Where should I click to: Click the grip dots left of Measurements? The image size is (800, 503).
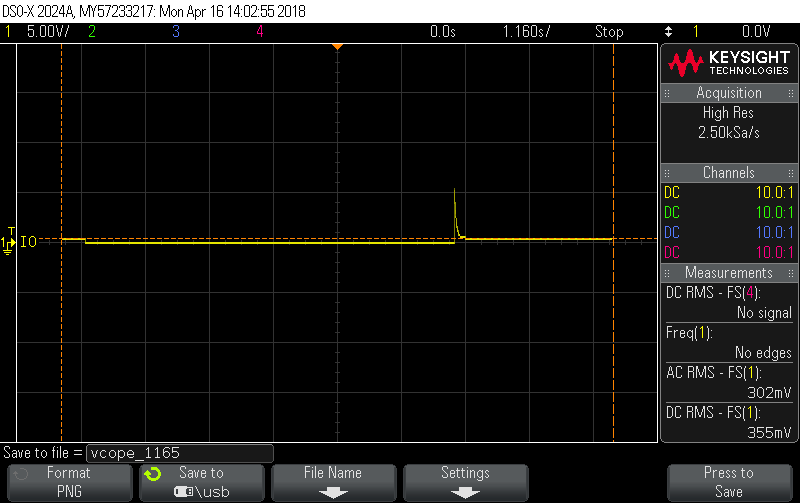(x=667, y=273)
